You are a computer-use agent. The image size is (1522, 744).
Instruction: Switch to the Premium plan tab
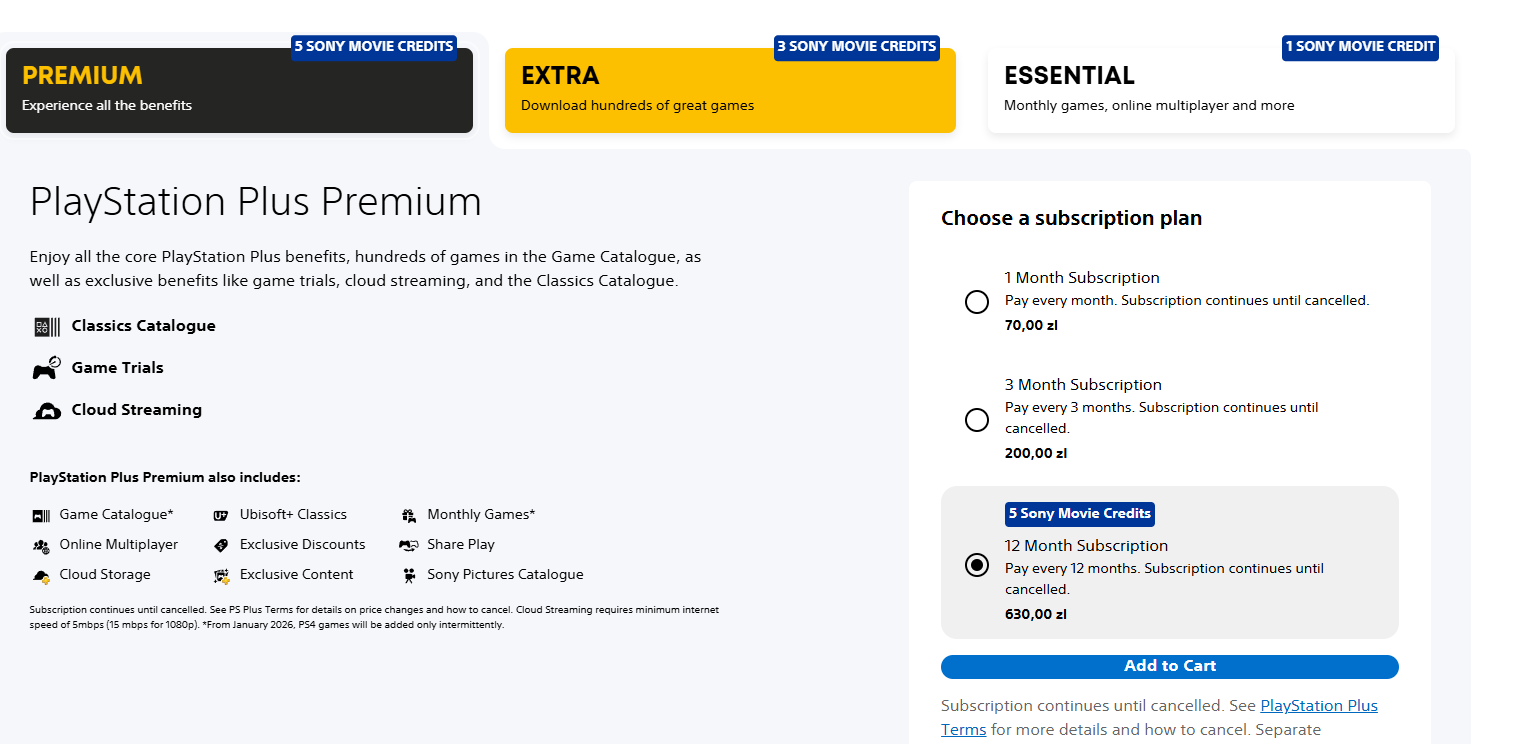(239, 91)
